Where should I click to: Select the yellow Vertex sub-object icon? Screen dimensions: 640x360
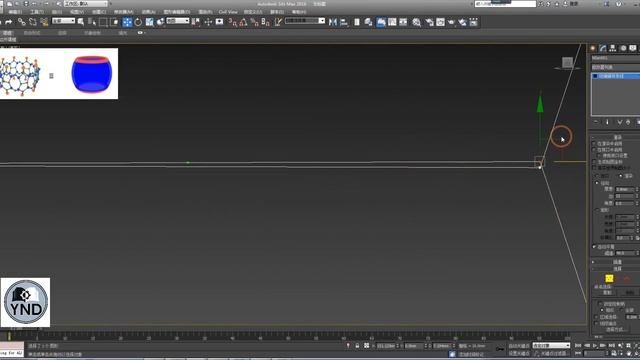(609, 278)
